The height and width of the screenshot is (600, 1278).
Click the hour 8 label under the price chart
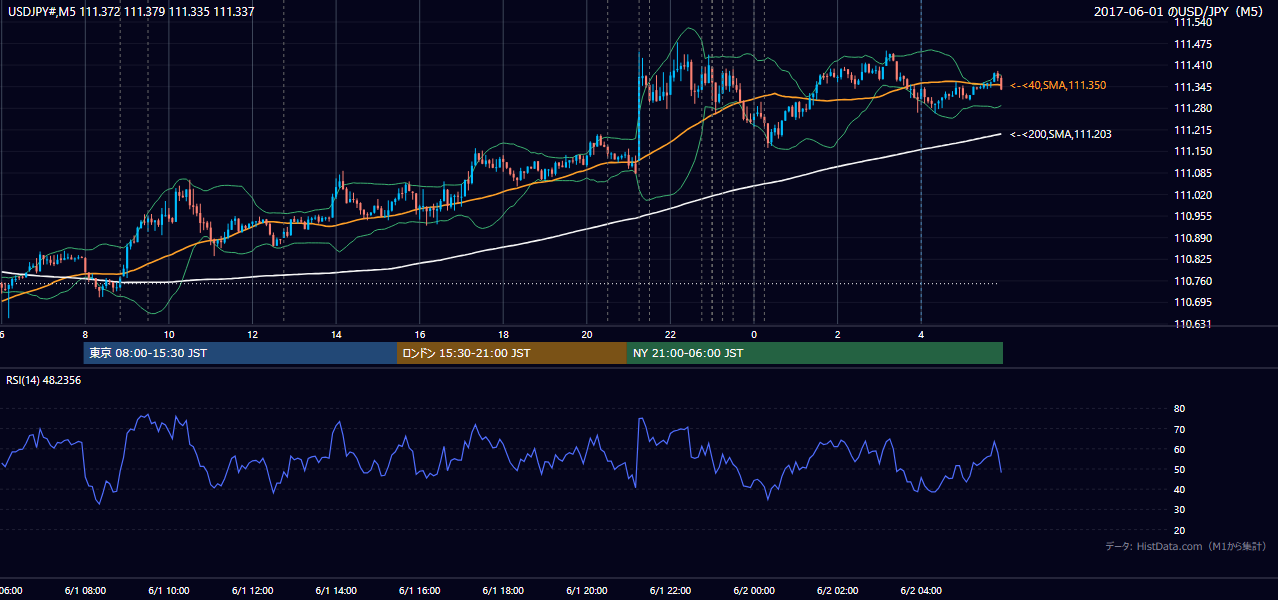coord(85,334)
